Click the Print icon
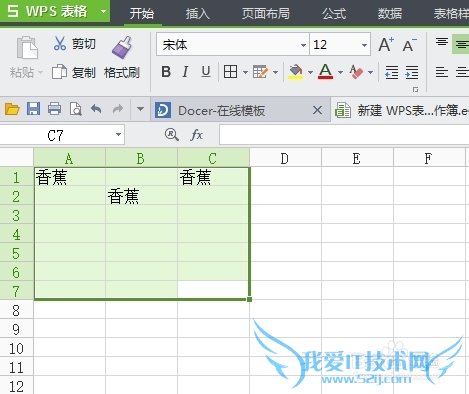The image size is (469, 394). (x=54, y=109)
